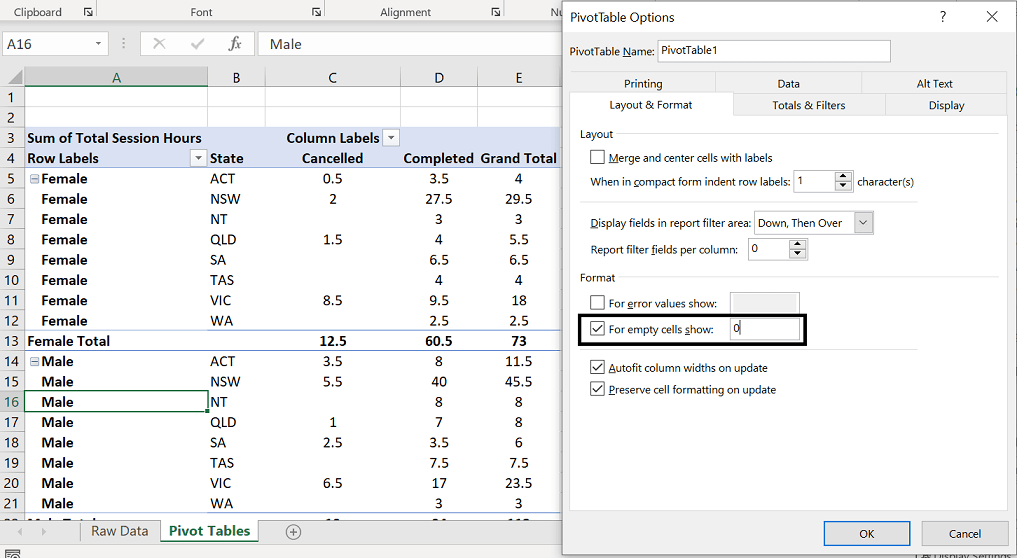Select the Pivot Tables sheet tab
Image resolution: width=1017 pixels, height=558 pixels.
209,531
